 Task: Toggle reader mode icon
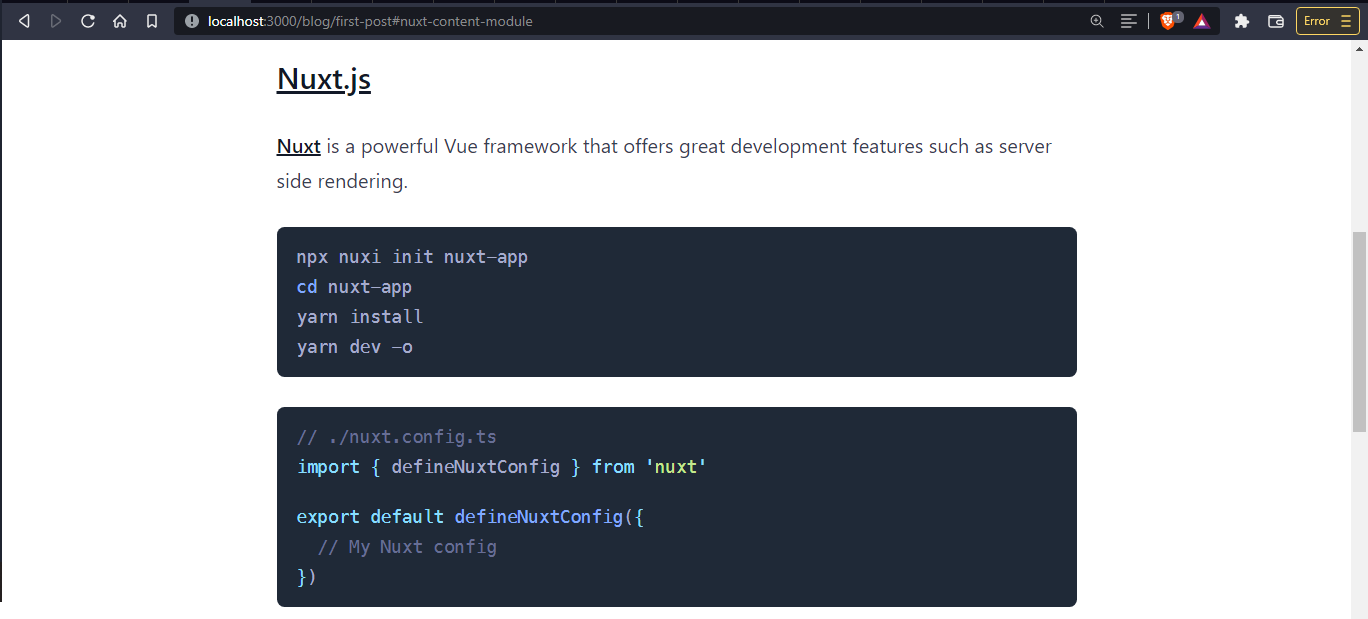click(x=1128, y=21)
